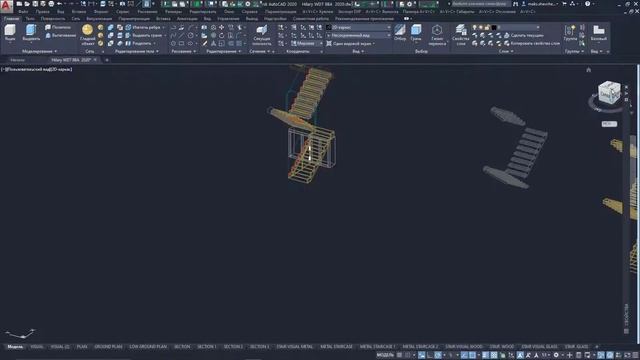The image size is (640, 360).
Task: Switch to the Поверхность ribbon tab
Action: [x=53, y=19]
